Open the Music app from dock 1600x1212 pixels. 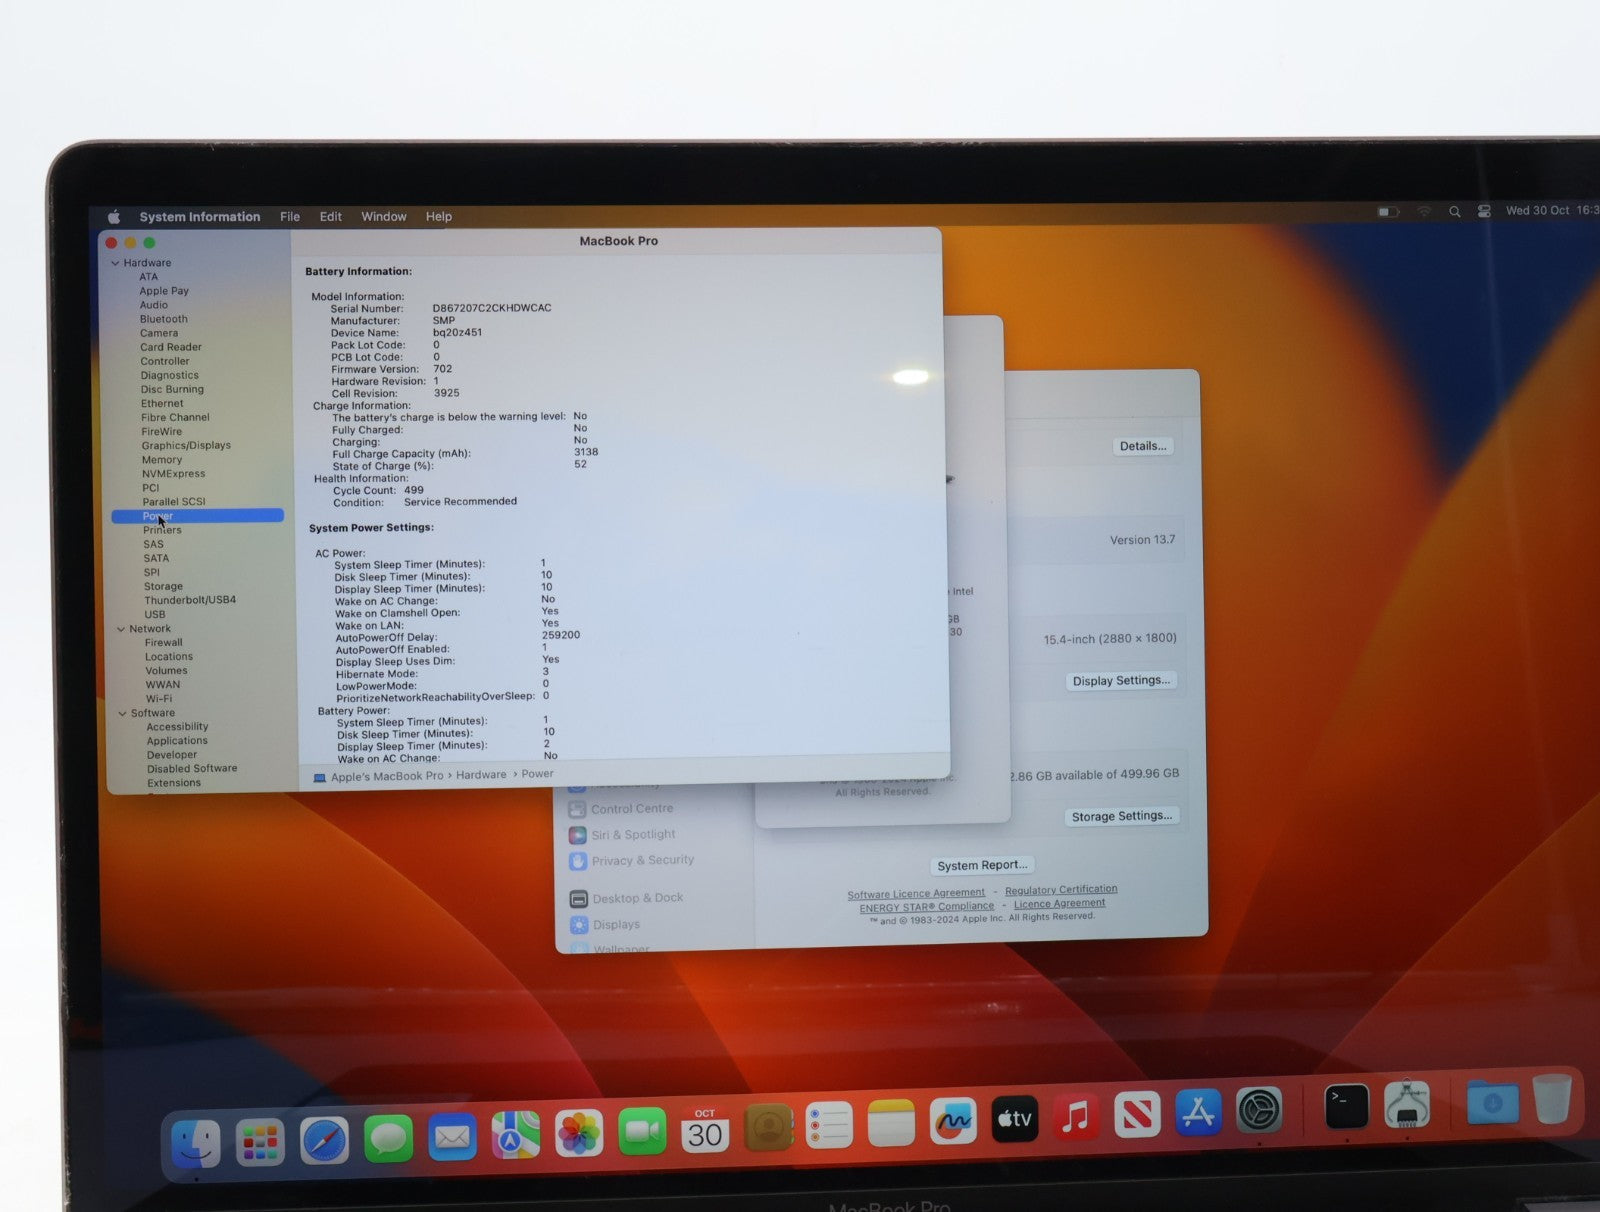[x=1075, y=1117]
